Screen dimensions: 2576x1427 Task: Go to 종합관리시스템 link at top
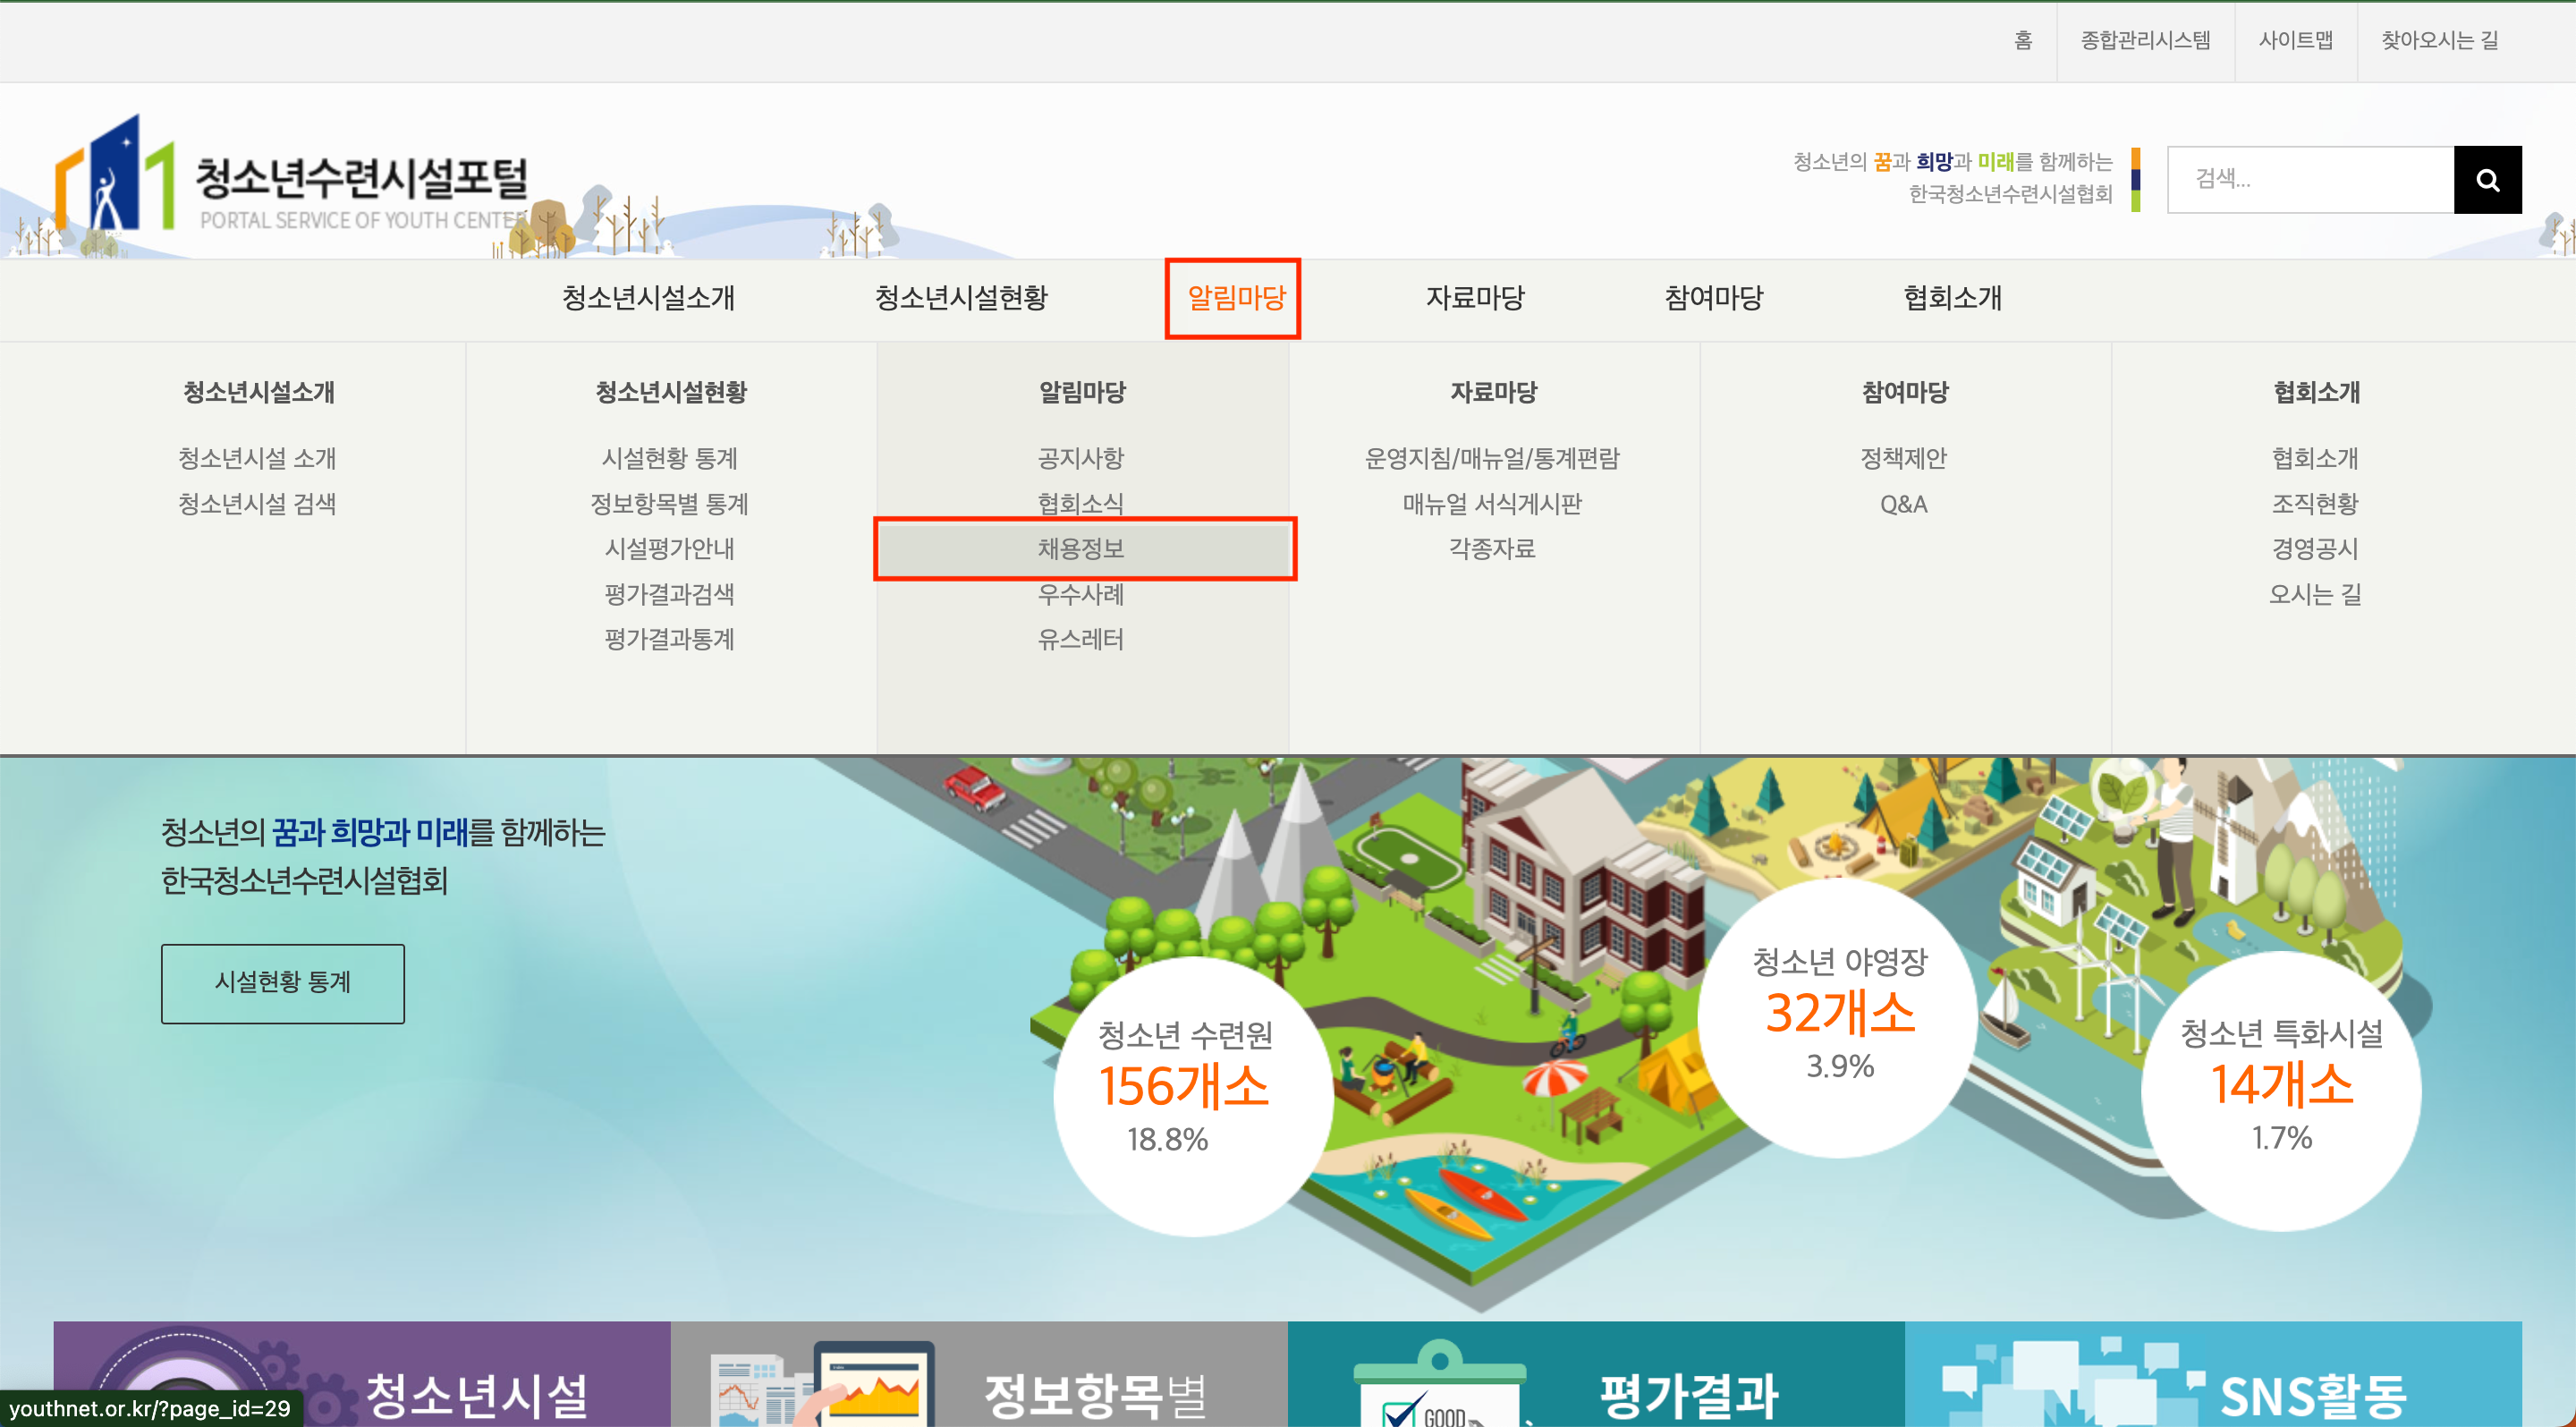tap(2144, 41)
